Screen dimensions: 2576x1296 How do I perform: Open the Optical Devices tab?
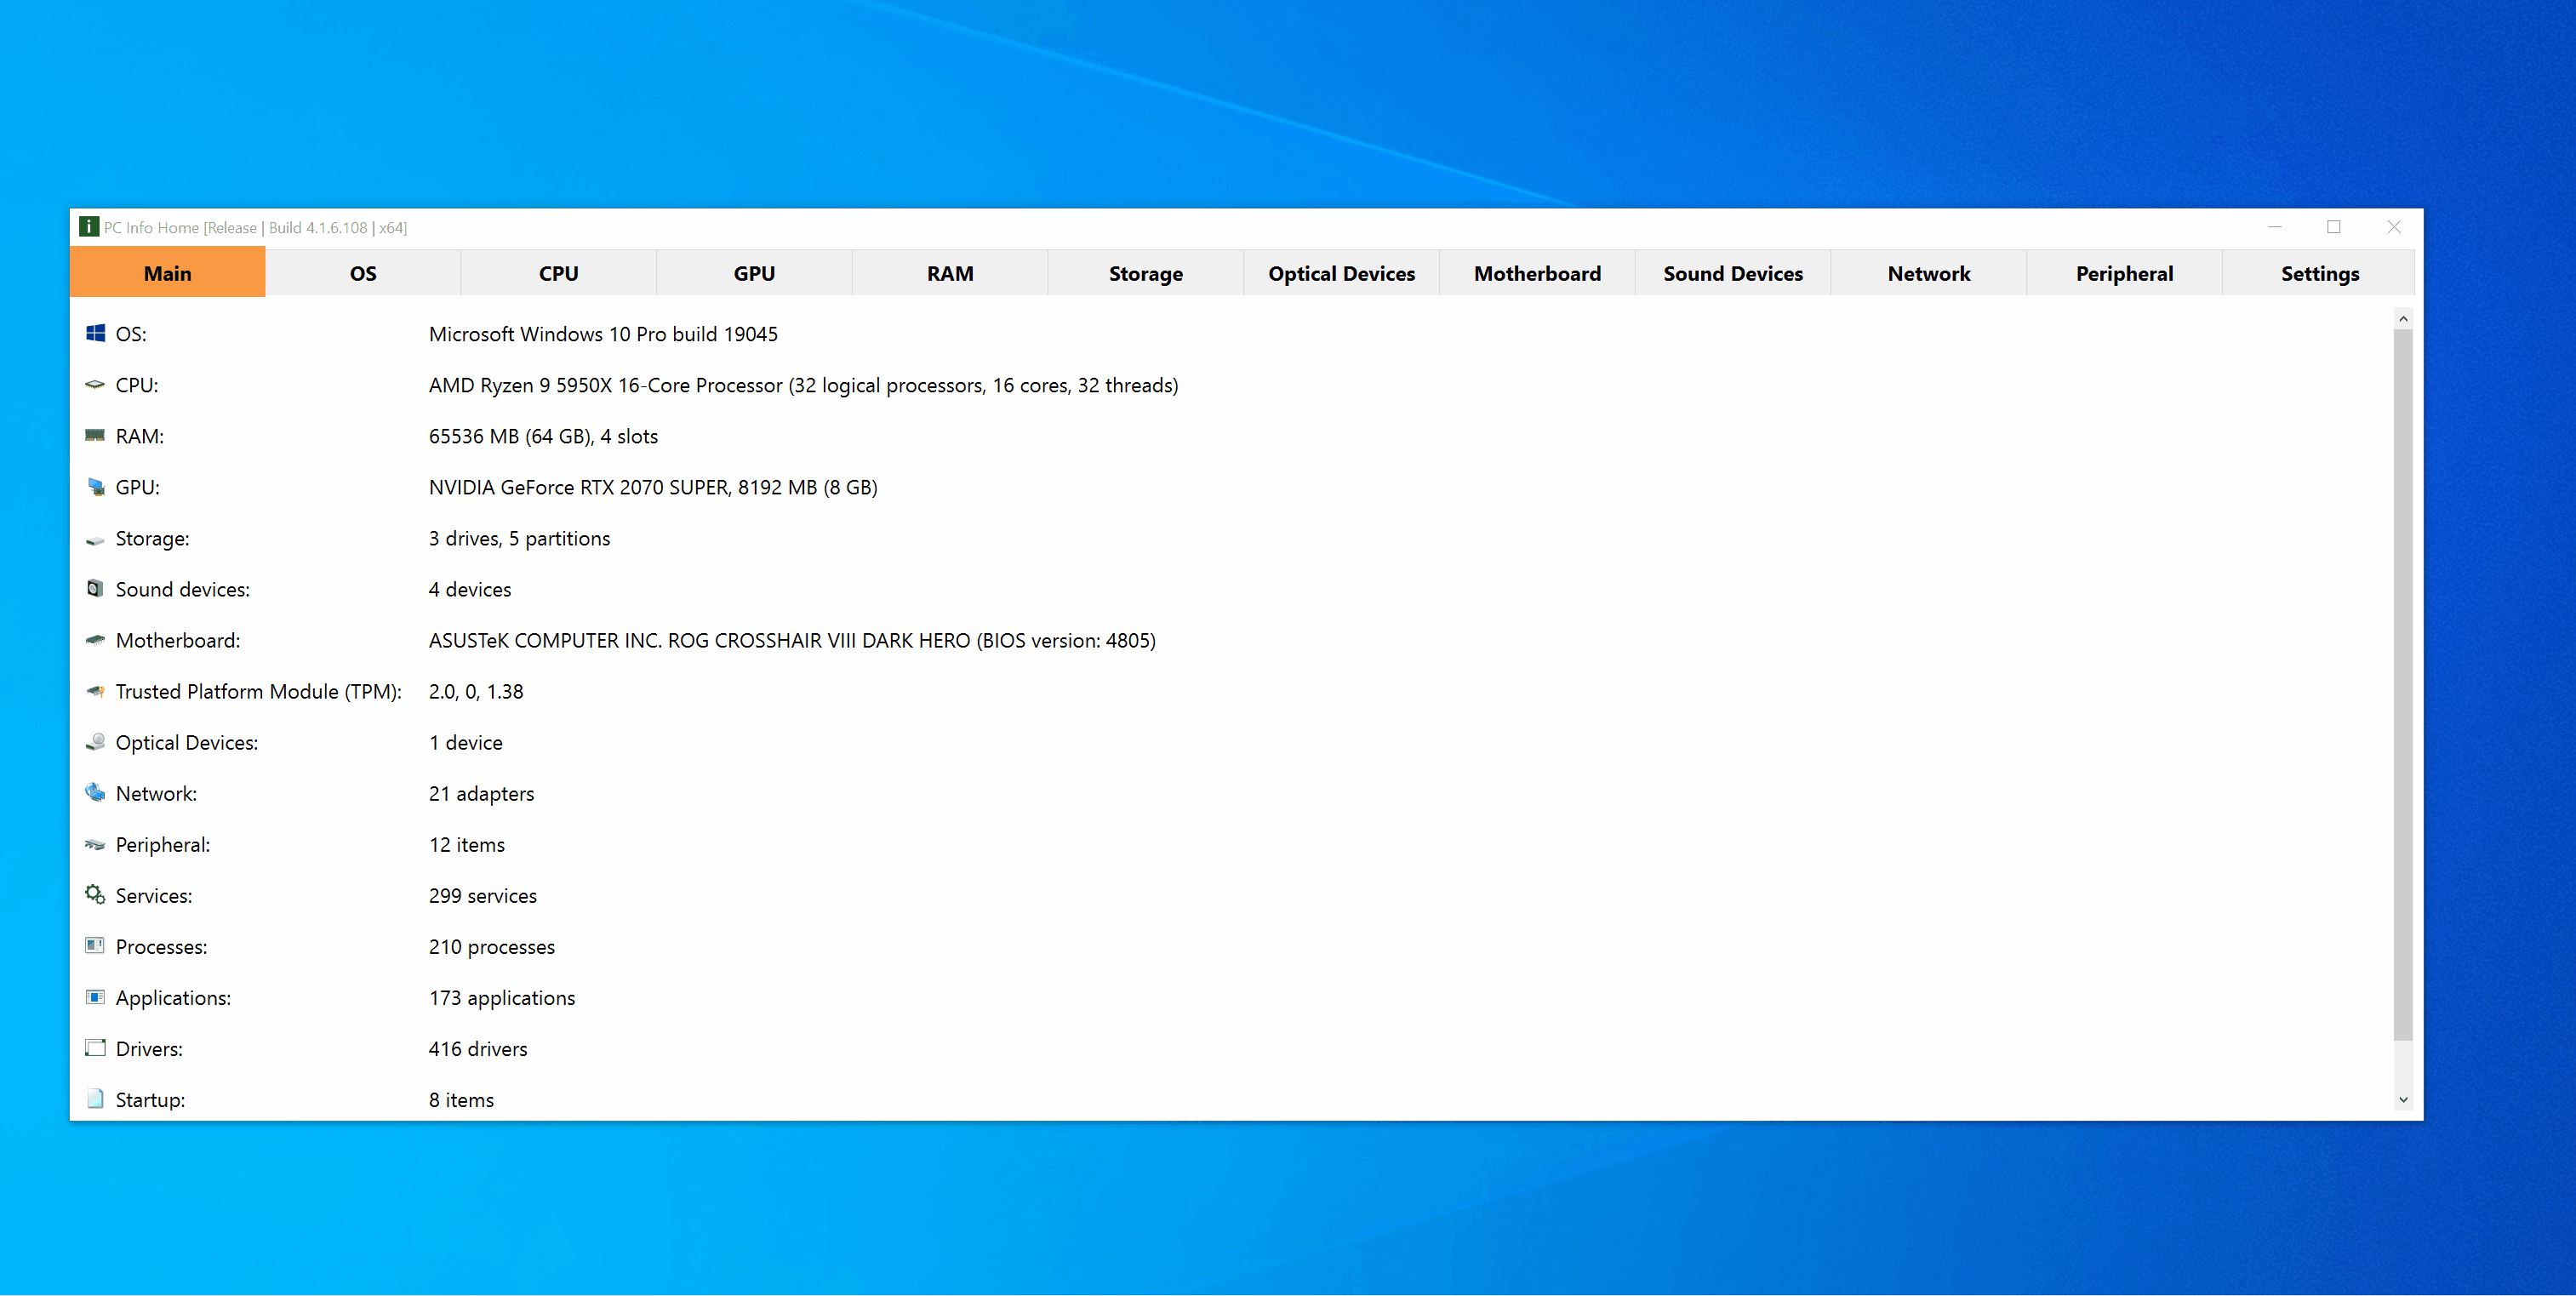point(1341,273)
